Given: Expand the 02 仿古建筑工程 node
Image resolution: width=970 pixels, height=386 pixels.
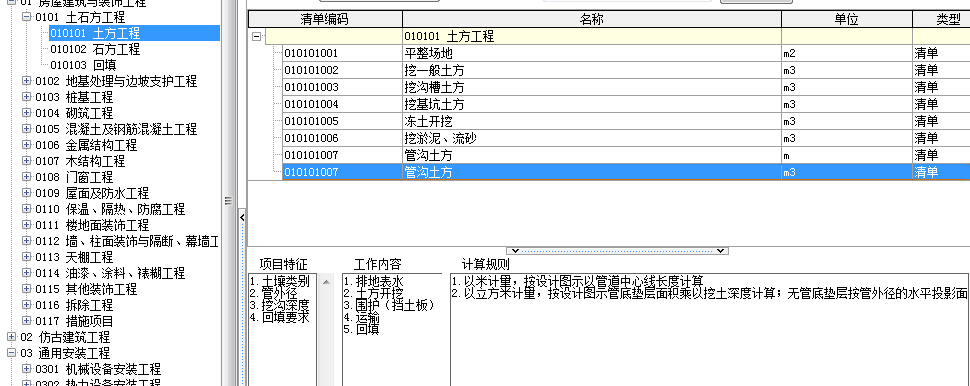Looking at the screenshot, I should 12,337.
